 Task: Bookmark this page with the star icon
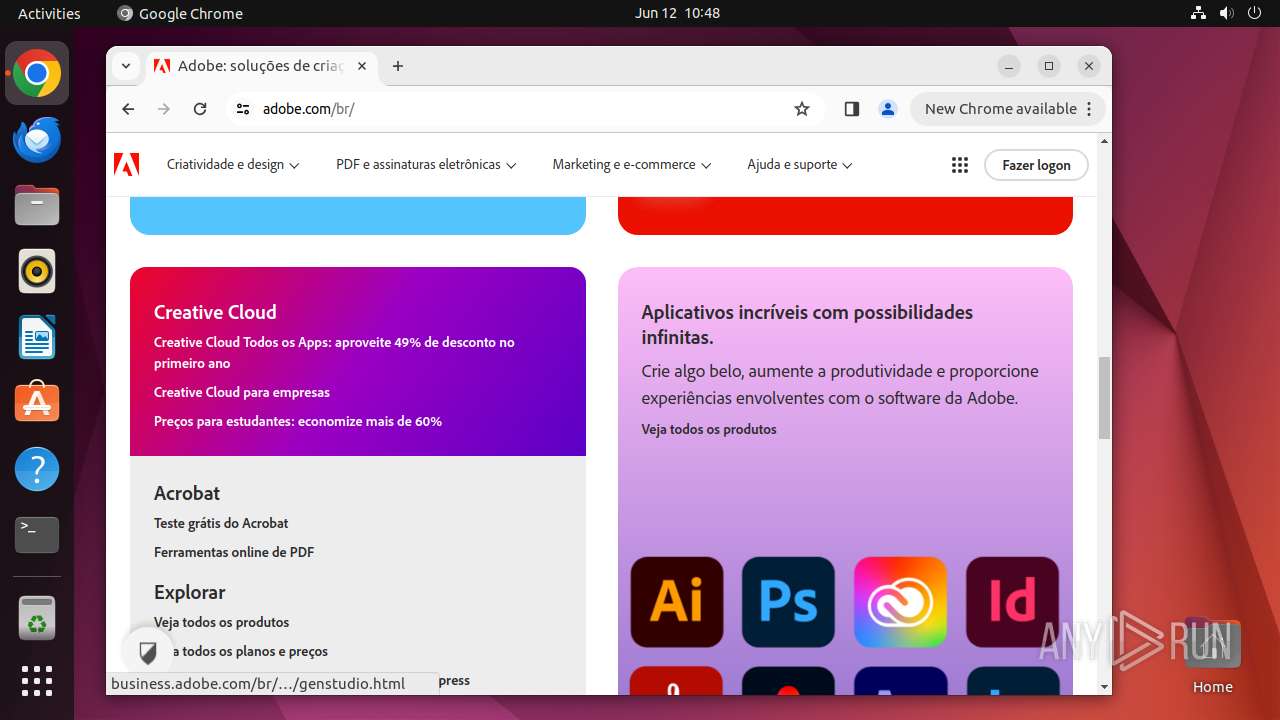pos(802,109)
